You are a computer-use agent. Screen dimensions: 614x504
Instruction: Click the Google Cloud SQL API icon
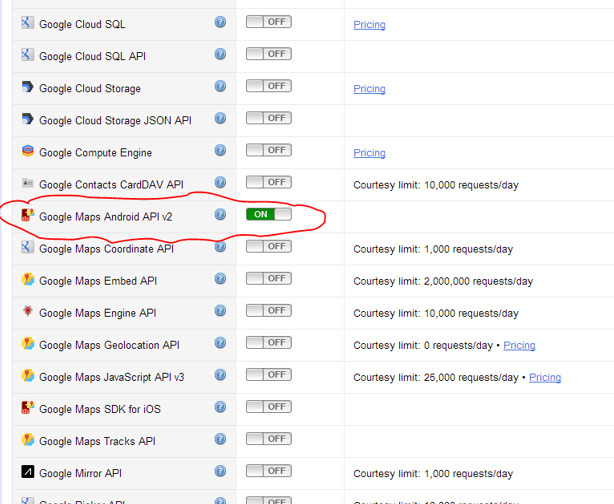(27, 54)
